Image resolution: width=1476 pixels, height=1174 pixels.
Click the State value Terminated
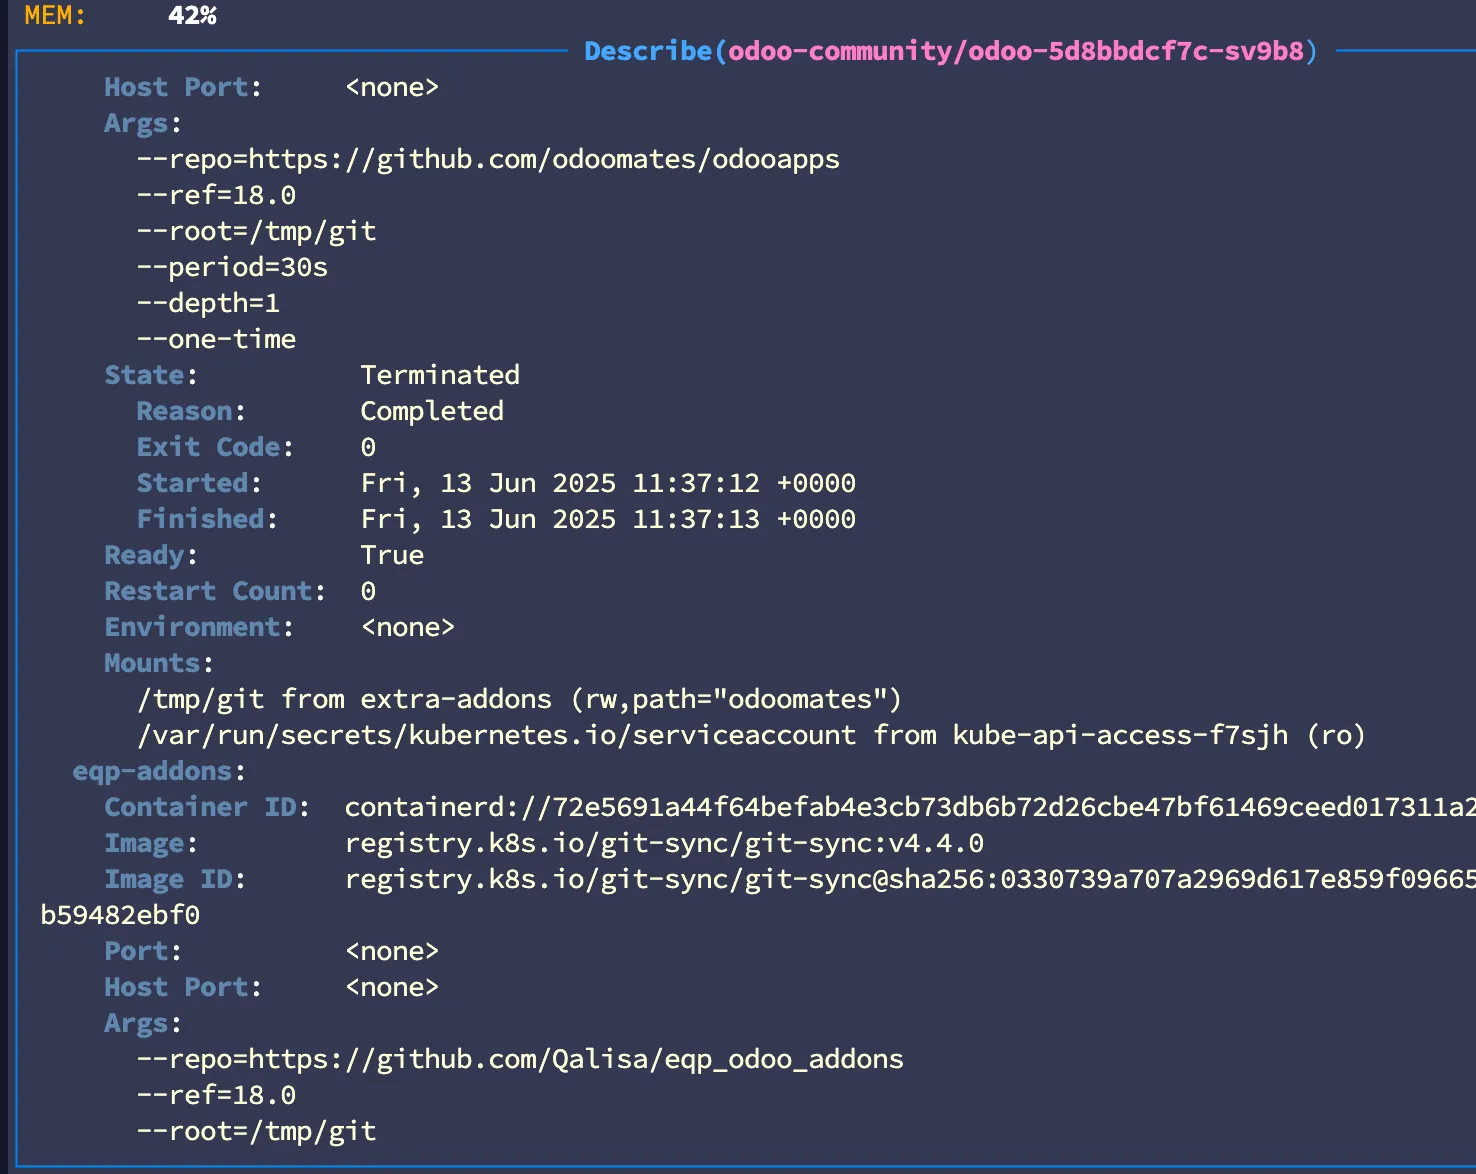point(440,375)
